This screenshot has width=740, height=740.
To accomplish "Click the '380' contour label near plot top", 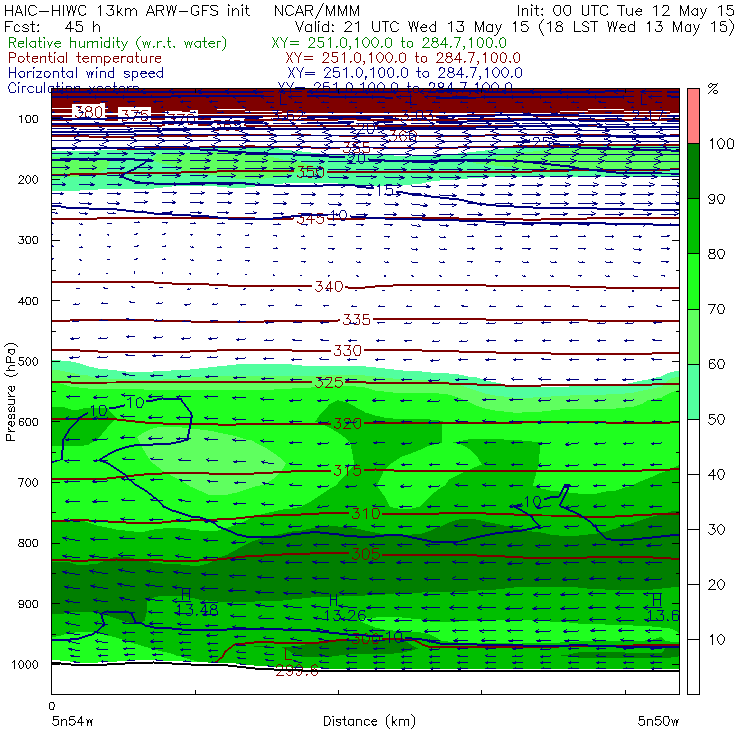I will pyautogui.click(x=89, y=112).
